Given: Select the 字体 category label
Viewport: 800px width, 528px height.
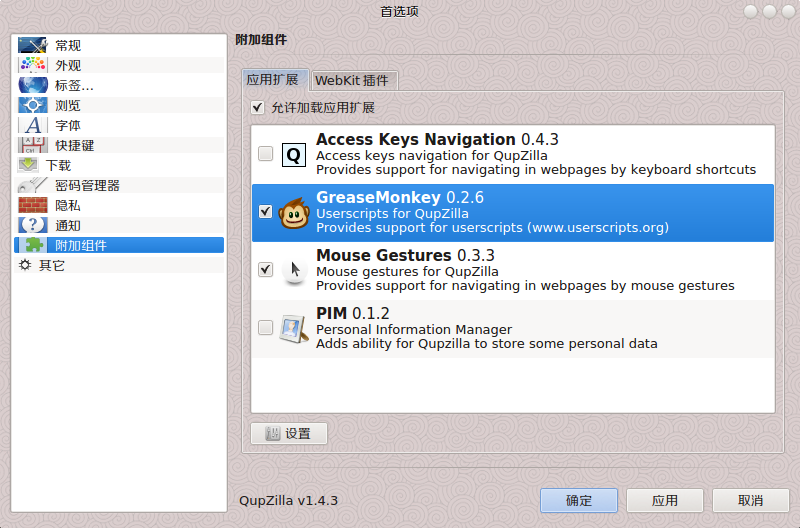Looking at the screenshot, I should point(68,125).
